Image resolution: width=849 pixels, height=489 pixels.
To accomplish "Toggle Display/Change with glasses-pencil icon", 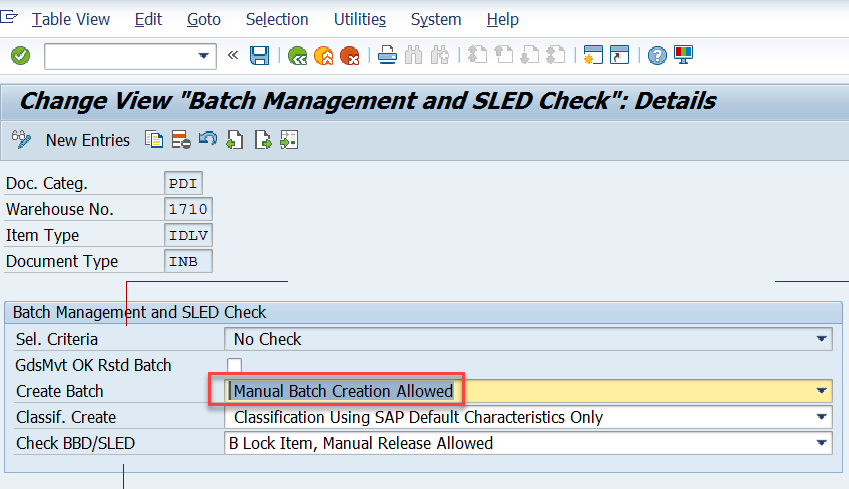I will (x=22, y=140).
